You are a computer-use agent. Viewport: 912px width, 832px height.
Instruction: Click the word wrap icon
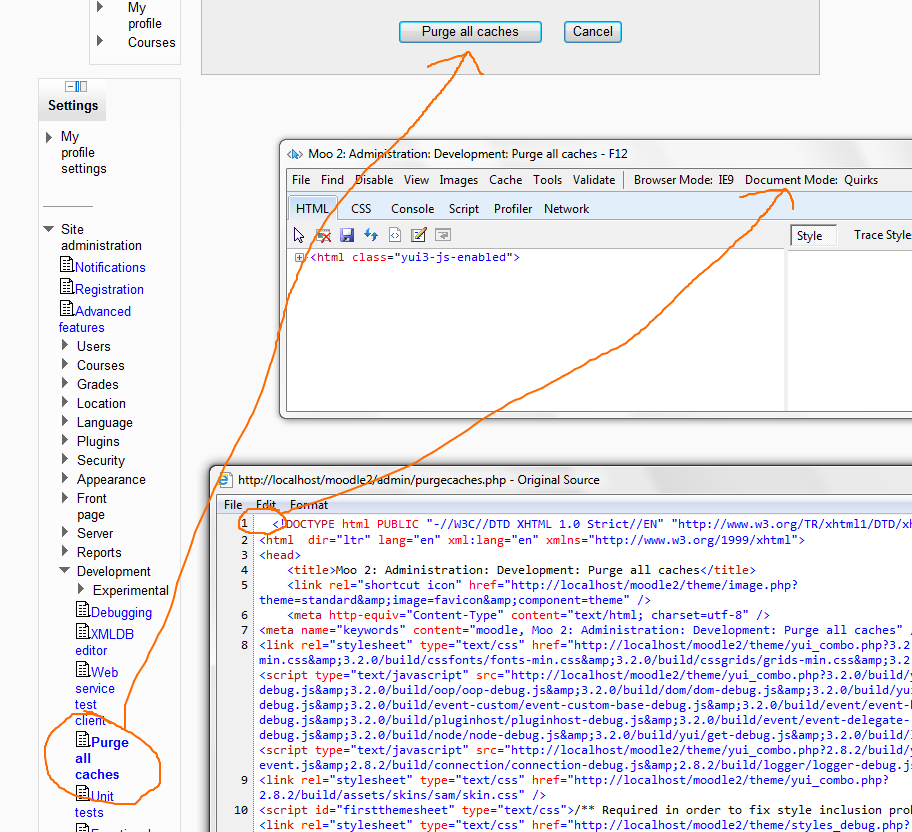tap(443, 235)
